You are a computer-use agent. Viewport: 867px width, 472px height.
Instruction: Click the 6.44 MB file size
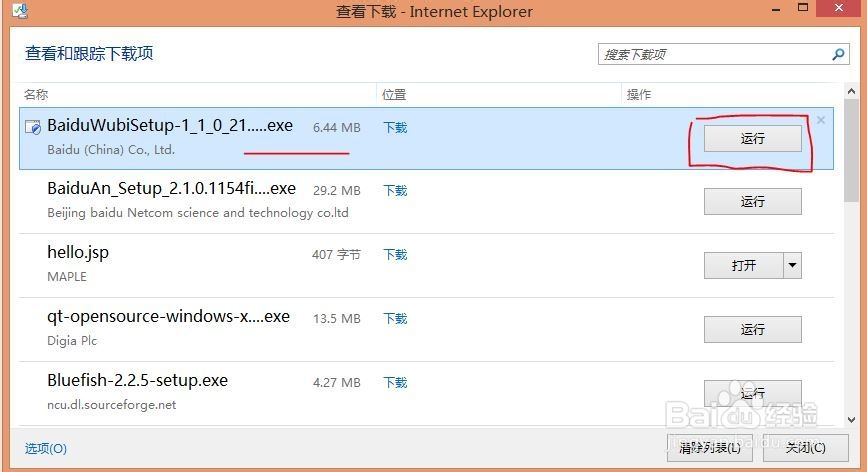[337, 128]
